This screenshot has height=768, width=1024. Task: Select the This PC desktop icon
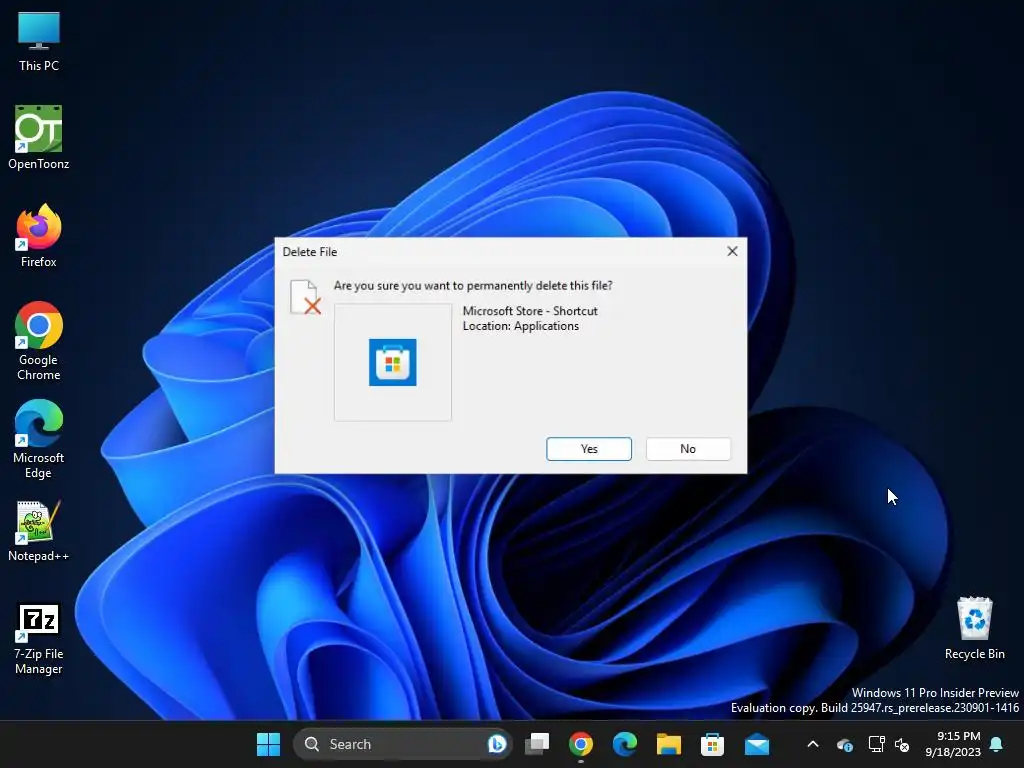pyautogui.click(x=39, y=41)
